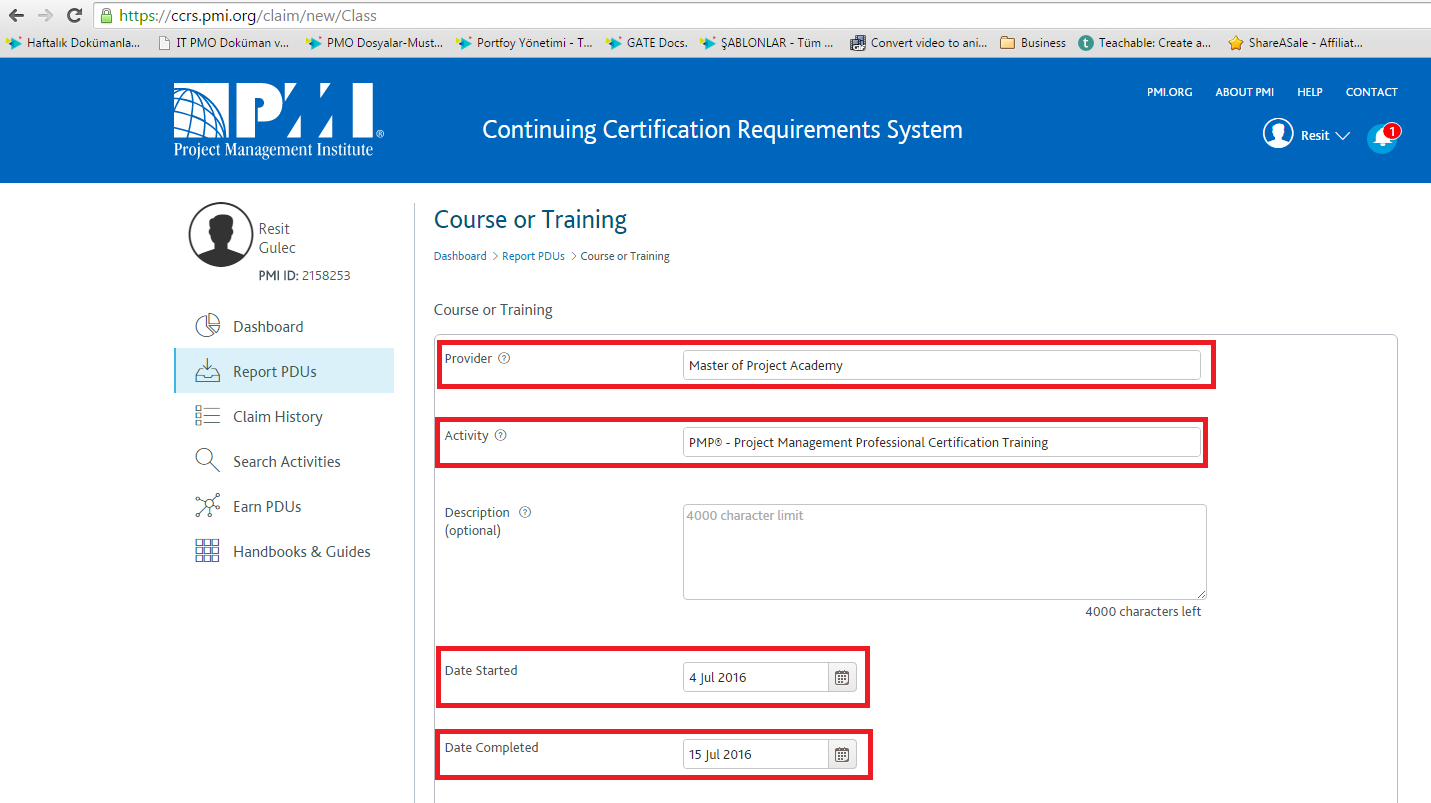Open the Teachable bookmark

pyautogui.click(x=1144, y=43)
